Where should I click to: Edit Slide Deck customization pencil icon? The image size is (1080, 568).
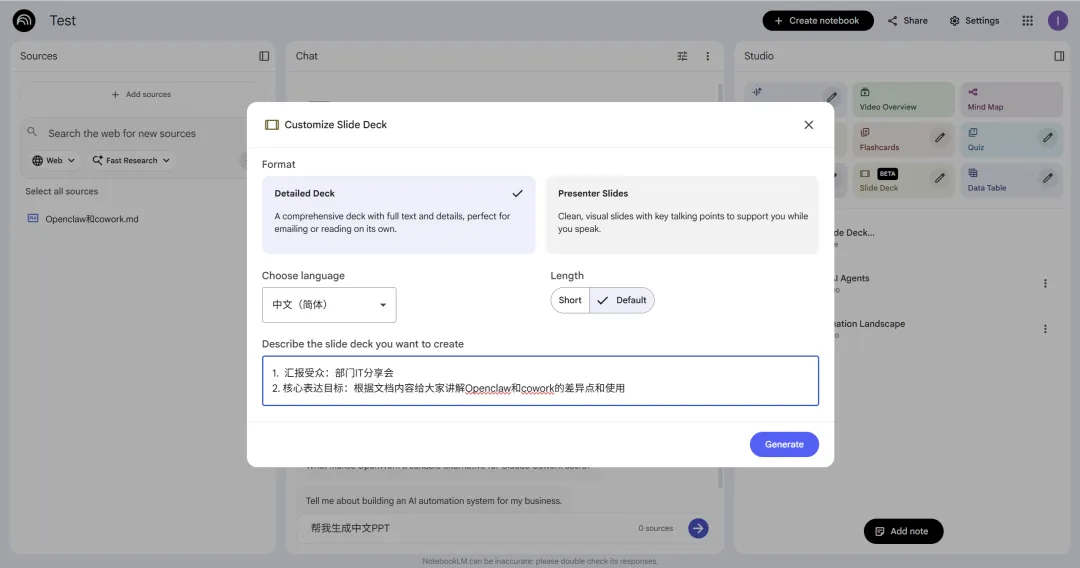pos(939,178)
